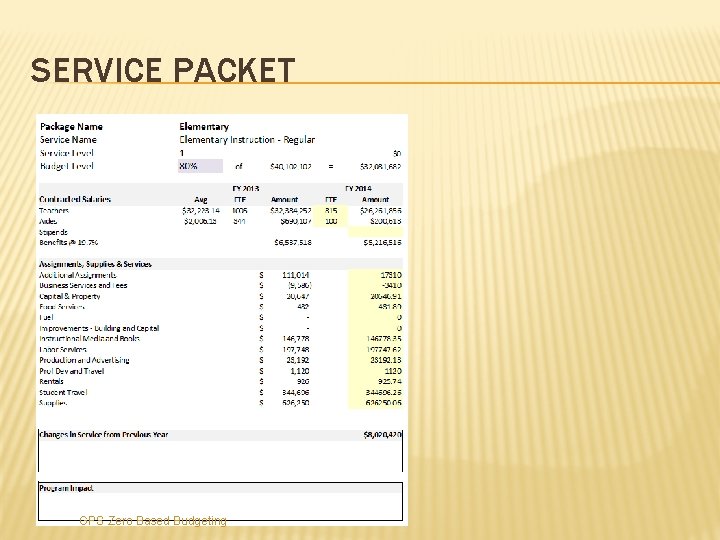Click the Budget Level label

click(67, 166)
